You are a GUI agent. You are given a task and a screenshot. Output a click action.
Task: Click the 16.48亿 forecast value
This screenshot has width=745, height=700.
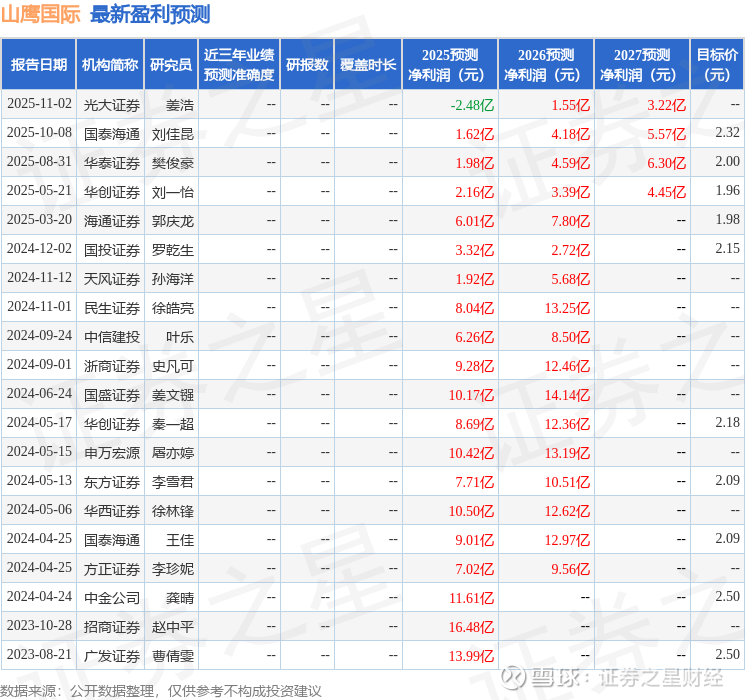pos(471,626)
